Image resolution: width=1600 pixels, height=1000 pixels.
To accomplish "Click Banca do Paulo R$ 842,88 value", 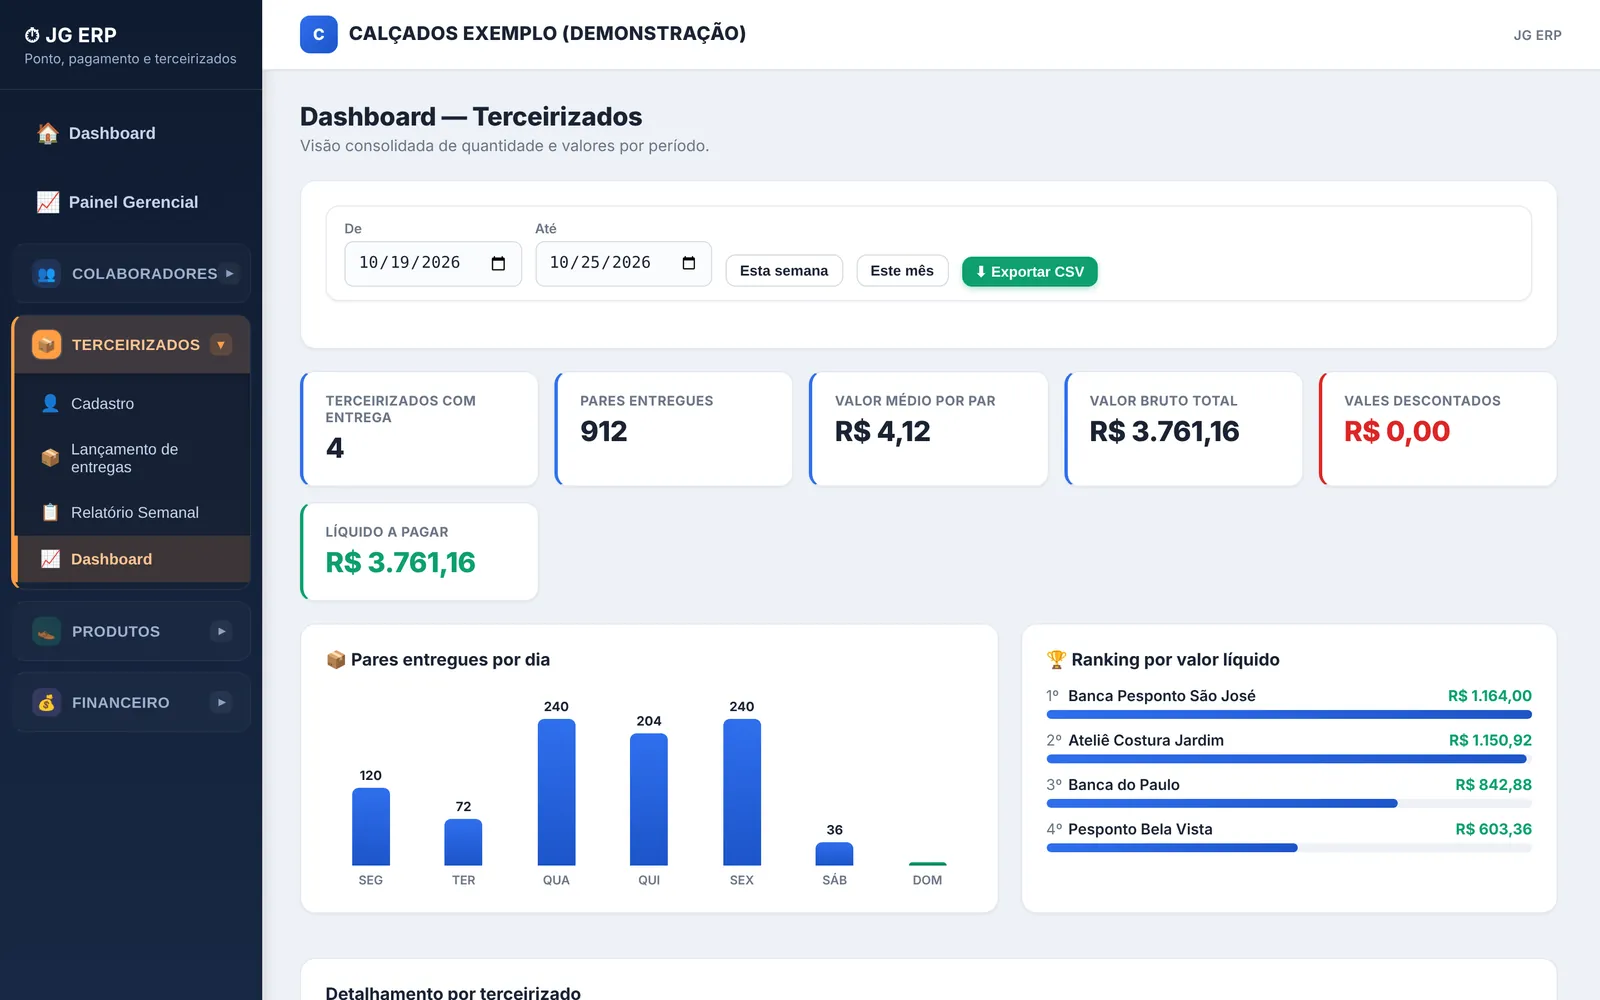I will click(x=1493, y=785).
